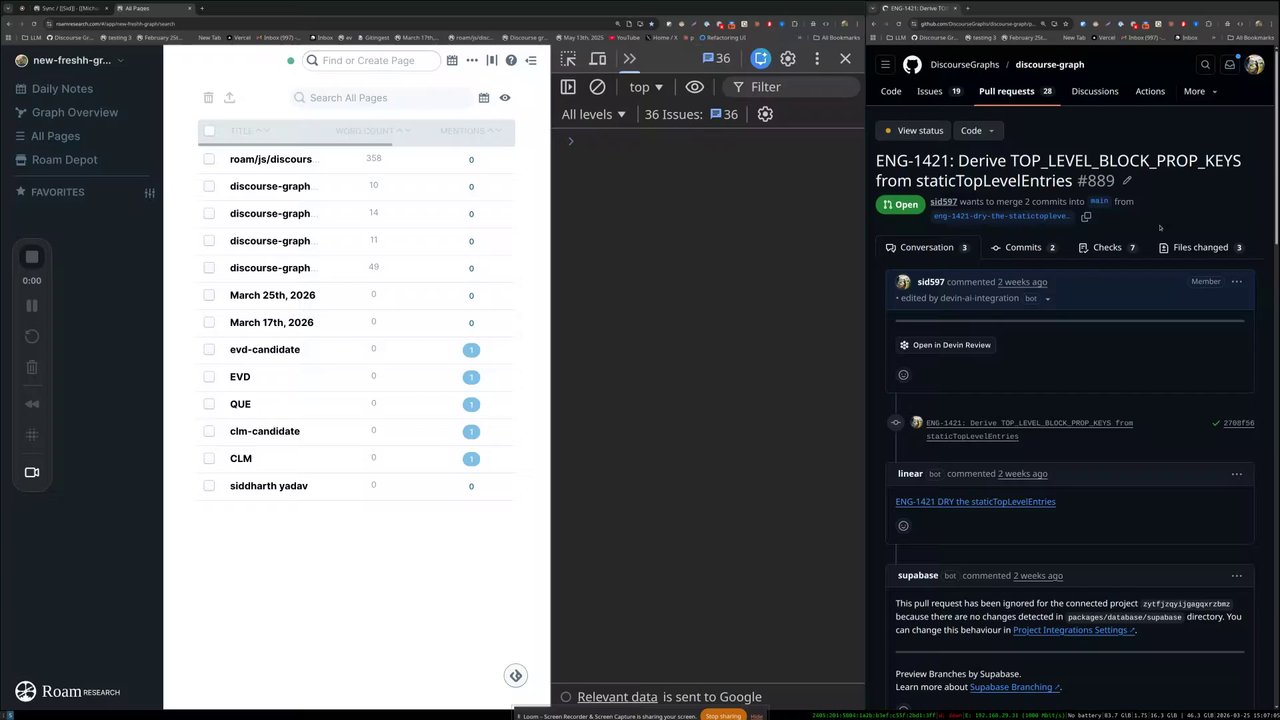This screenshot has height=720, width=1280.
Task: Open DevTools settings gear icon
Action: (788, 59)
